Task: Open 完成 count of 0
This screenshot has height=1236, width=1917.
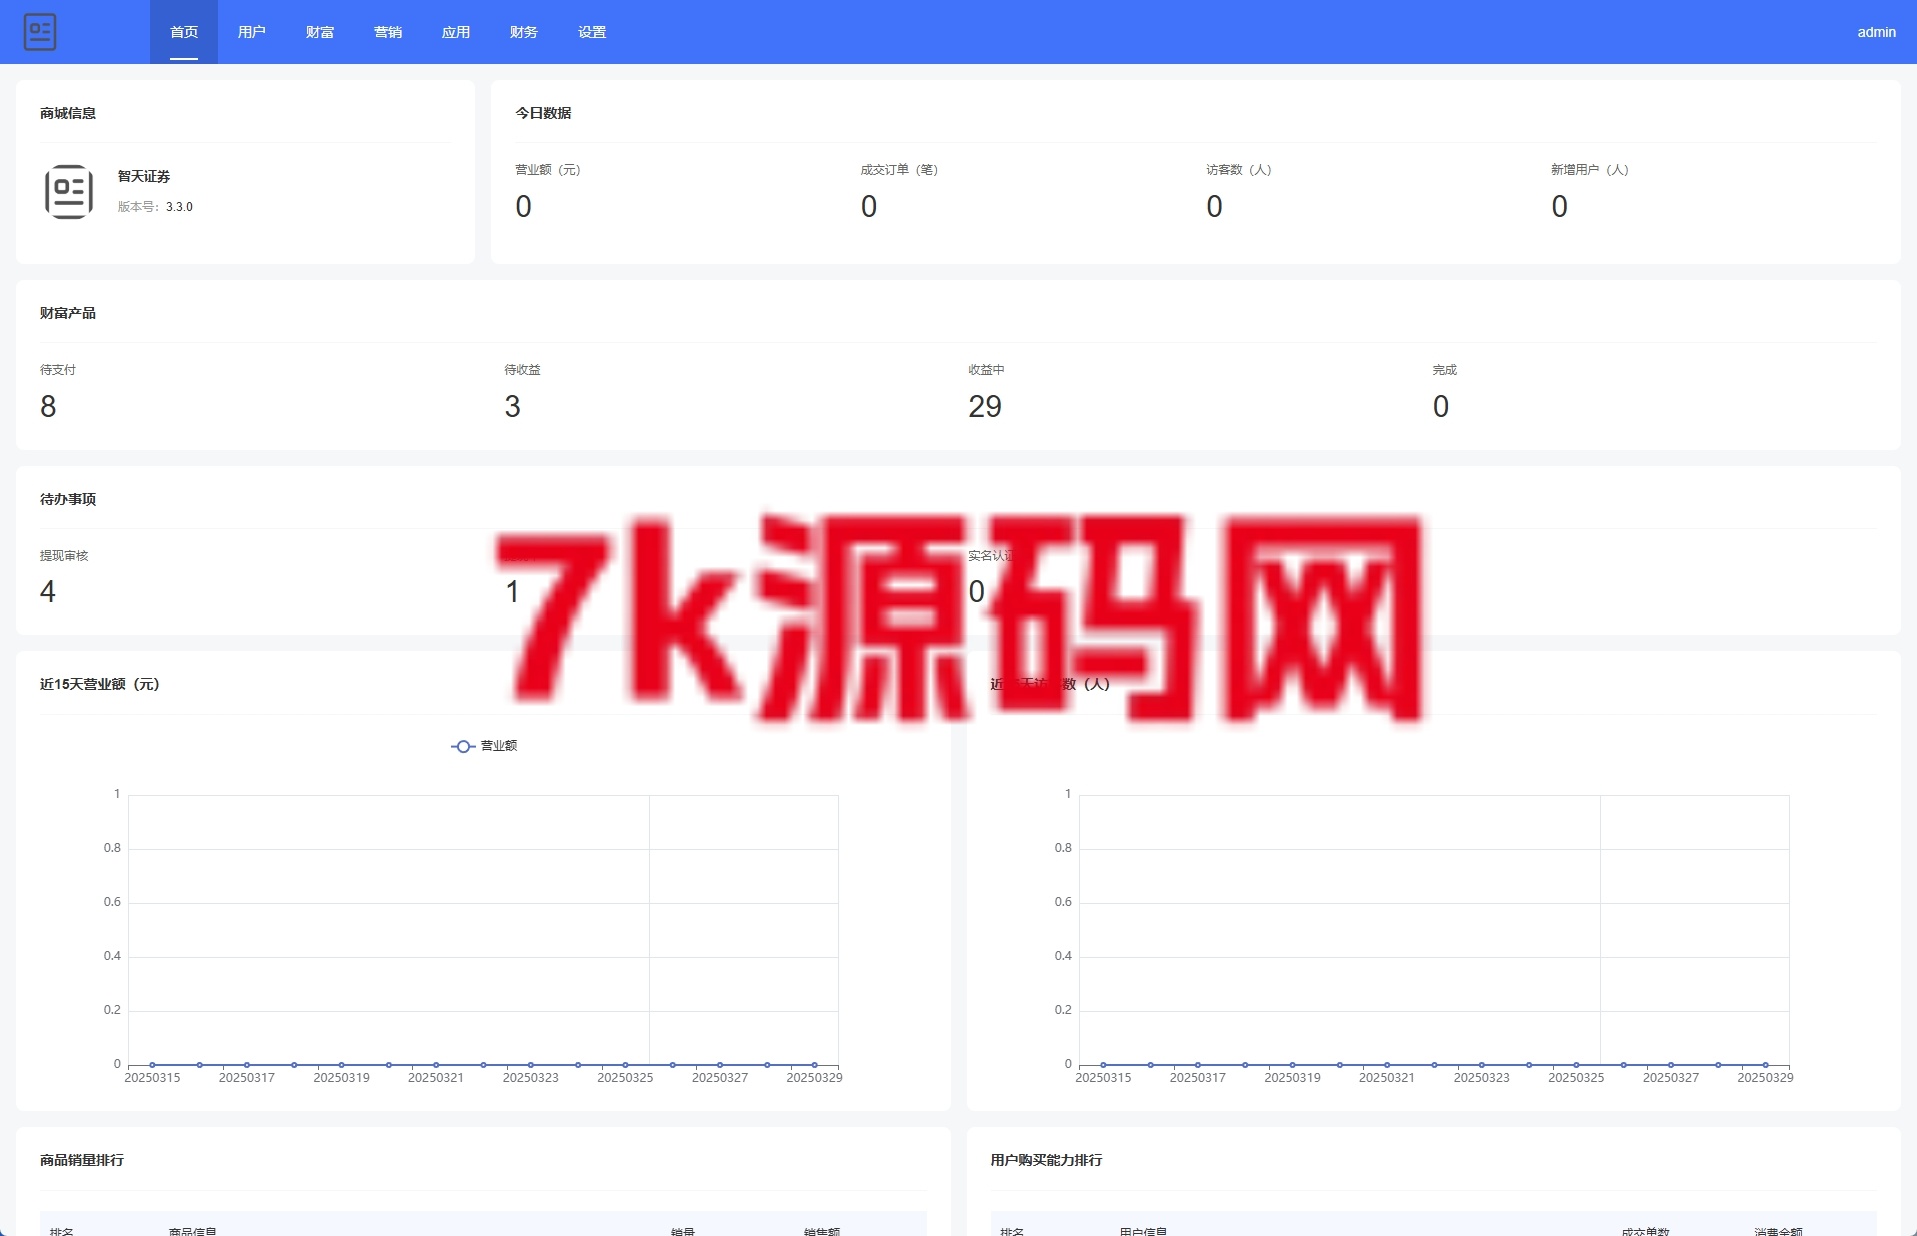Action: [1441, 406]
